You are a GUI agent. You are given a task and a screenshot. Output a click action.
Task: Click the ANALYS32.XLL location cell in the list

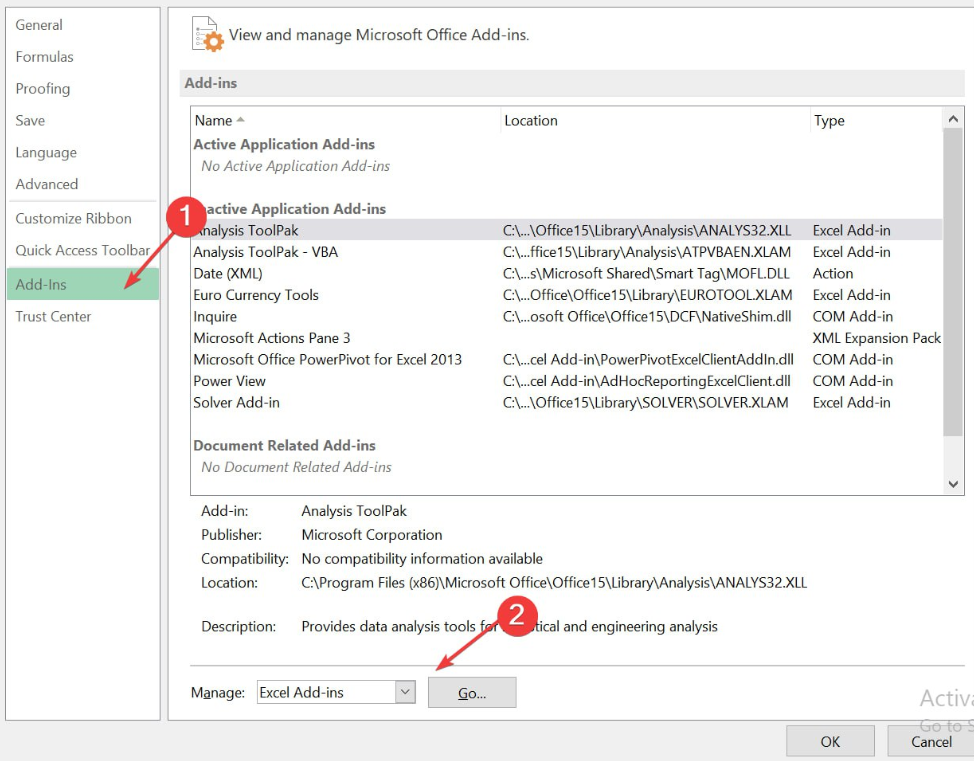(647, 230)
